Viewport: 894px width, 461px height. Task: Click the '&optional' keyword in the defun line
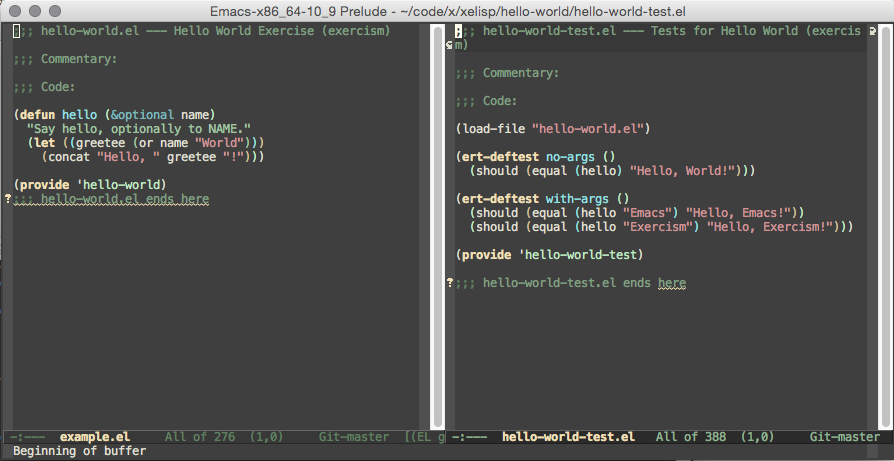[x=143, y=115]
